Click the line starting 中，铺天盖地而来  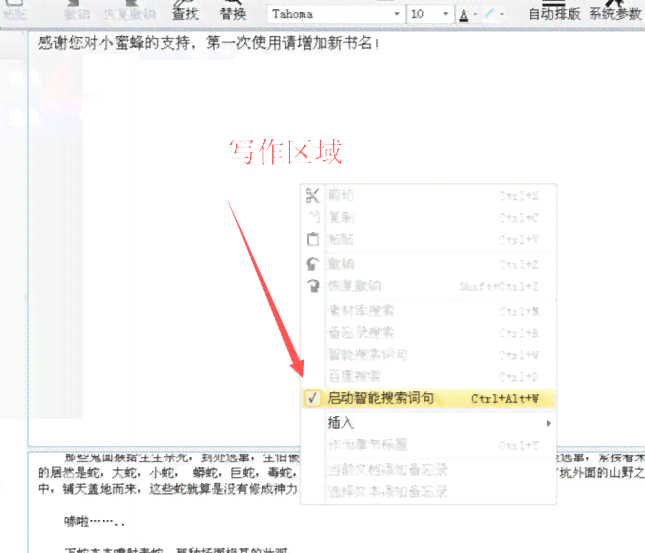pyautogui.click(x=168, y=489)
